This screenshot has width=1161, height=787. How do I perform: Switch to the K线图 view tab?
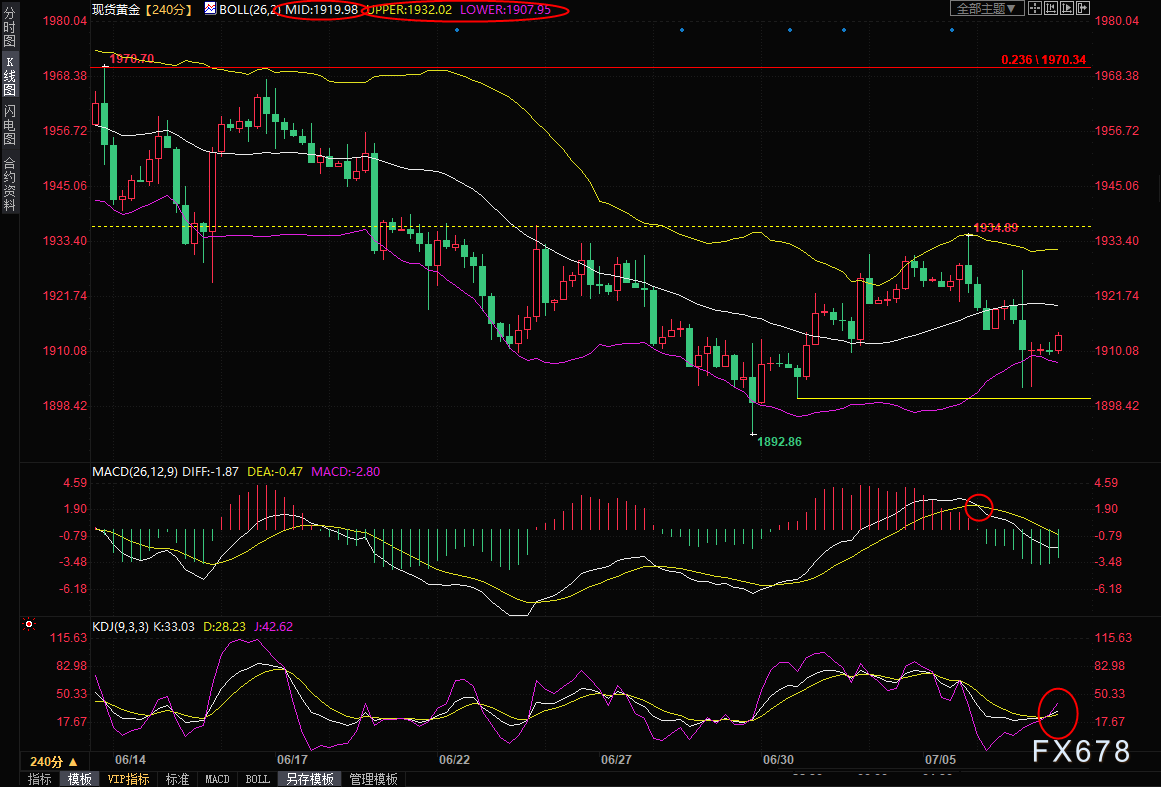[9, 75]
